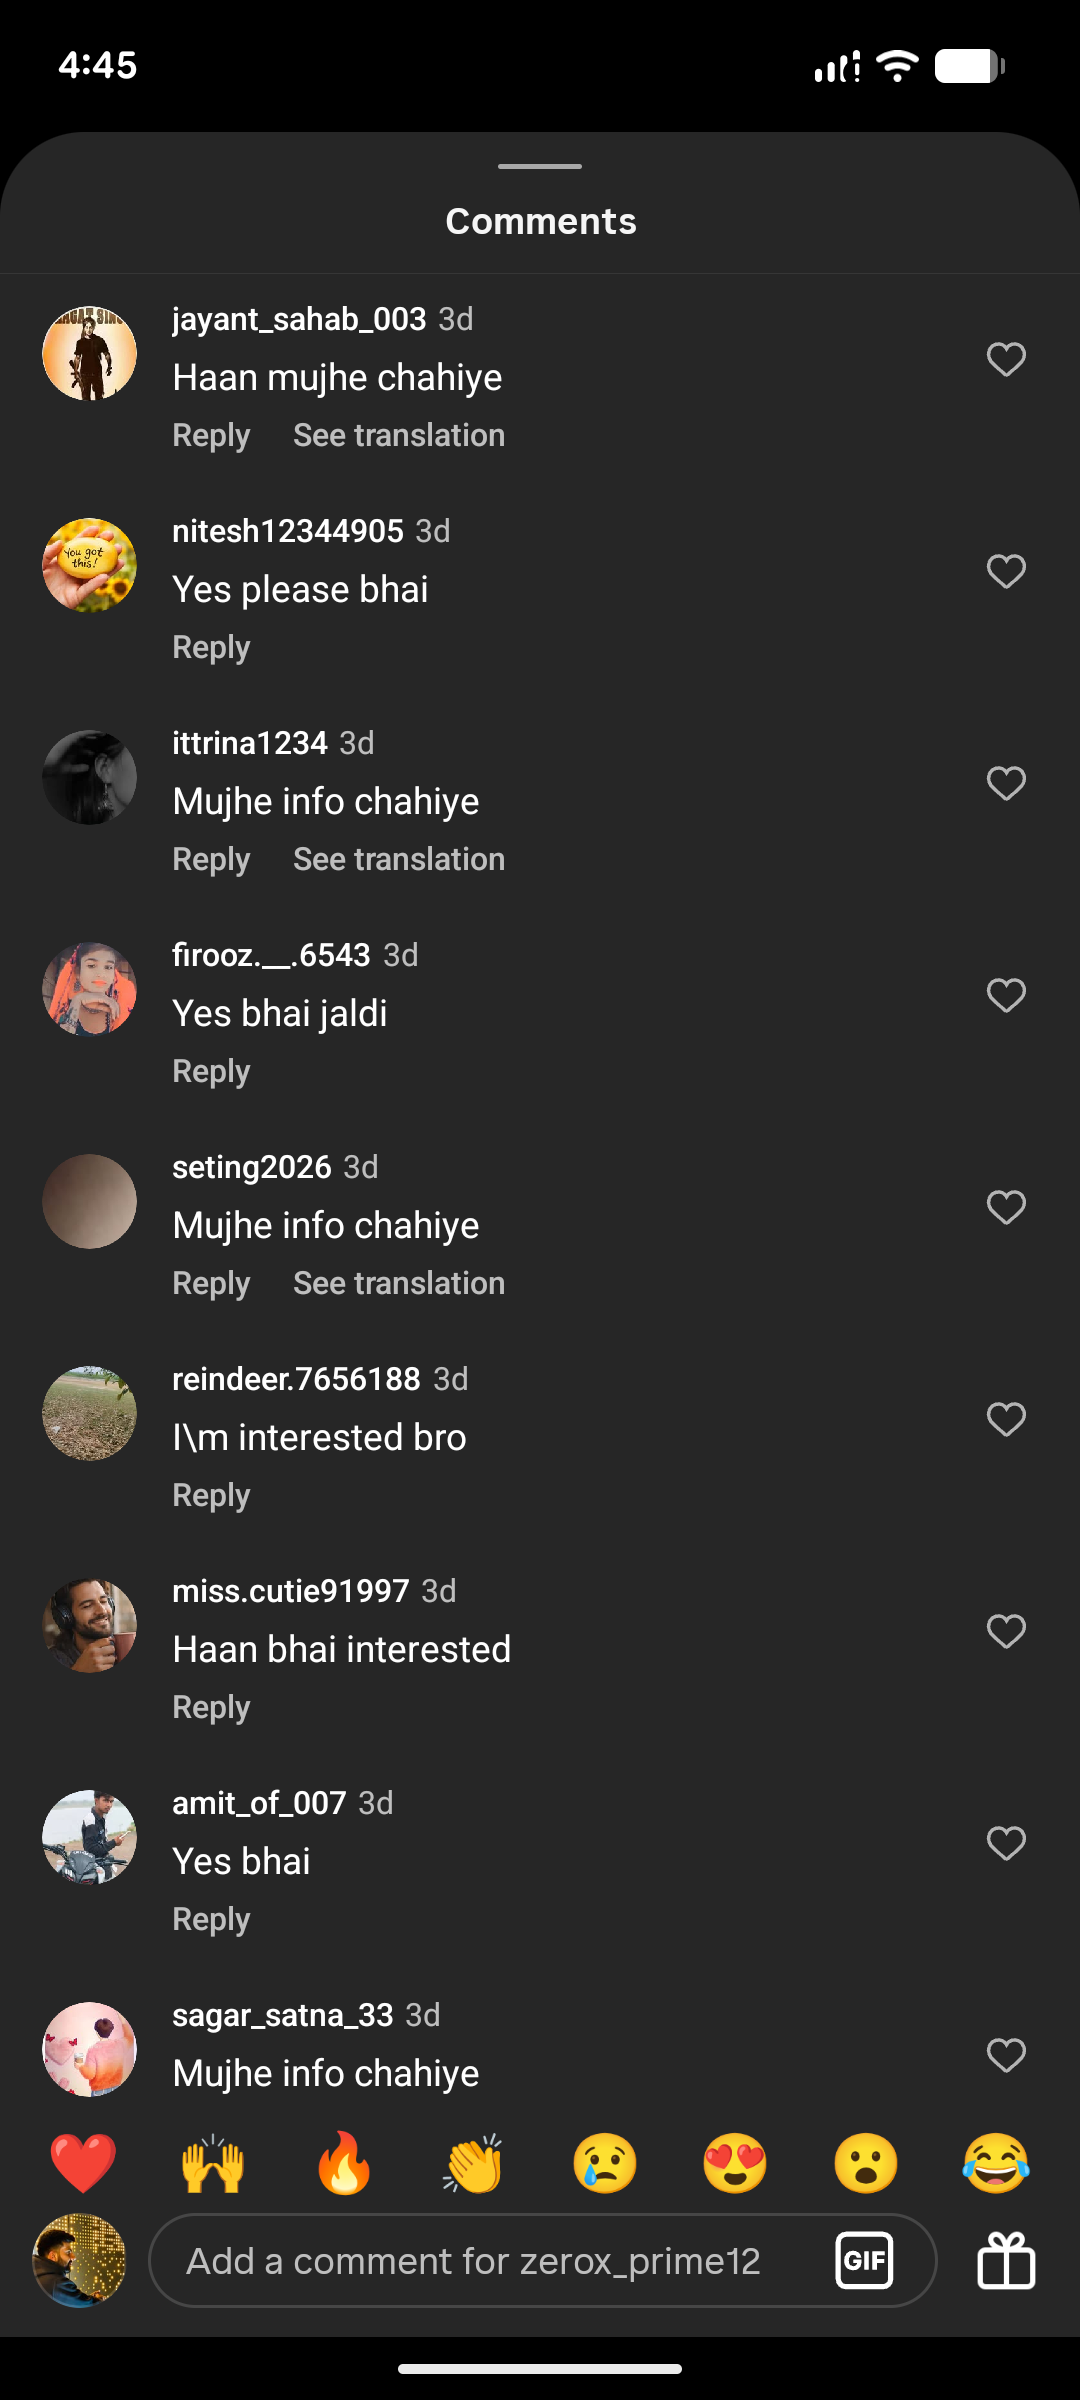This screenshot has height=2400, width=1080.
Task: Choose the clapping hands emoji
Action: [474, 2163]
